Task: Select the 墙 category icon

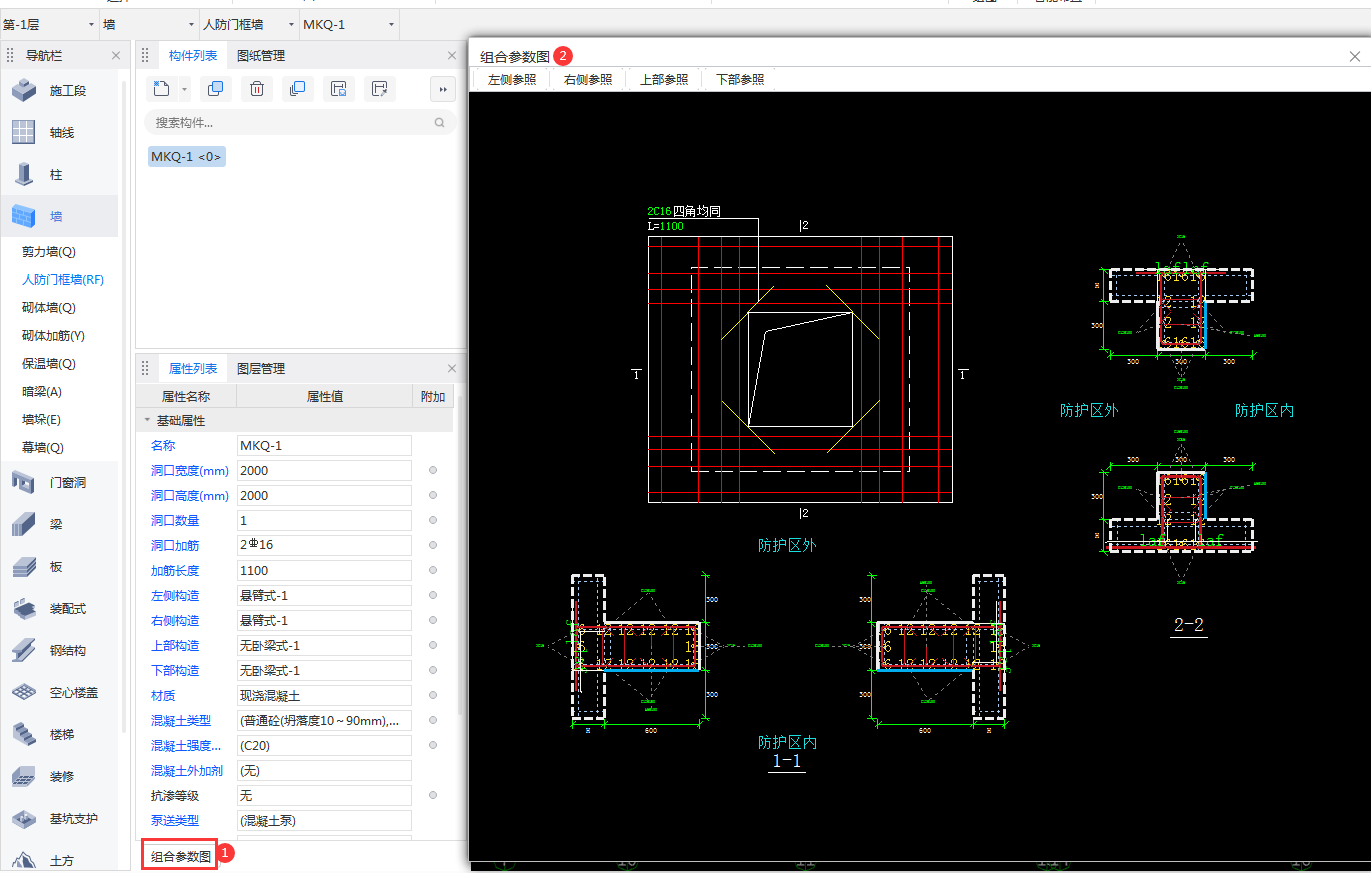Action: tap(24, 216)
